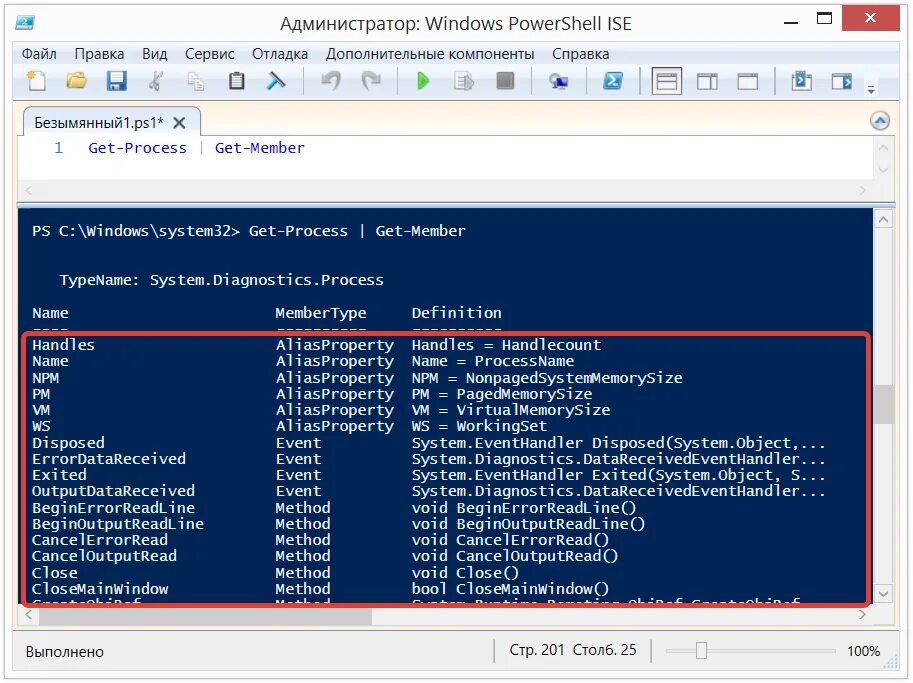Open the Отладка menu
Image resolution: width=913 pixels, height=683 pixels.
click(280, 54)
